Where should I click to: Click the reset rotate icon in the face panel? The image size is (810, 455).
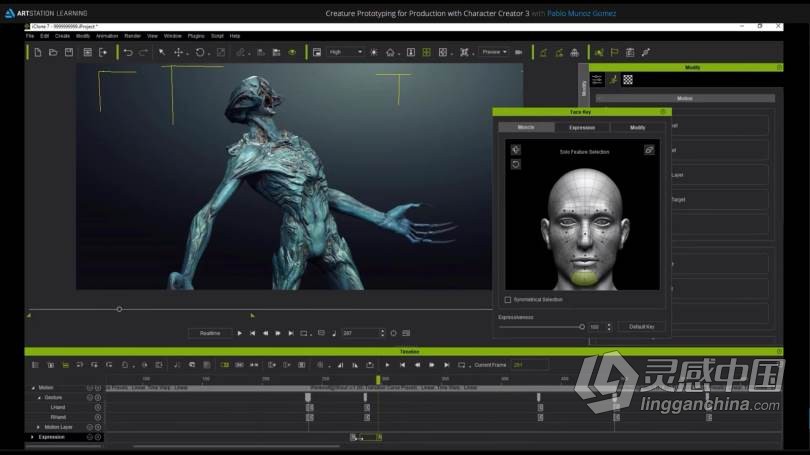point(516,164)
